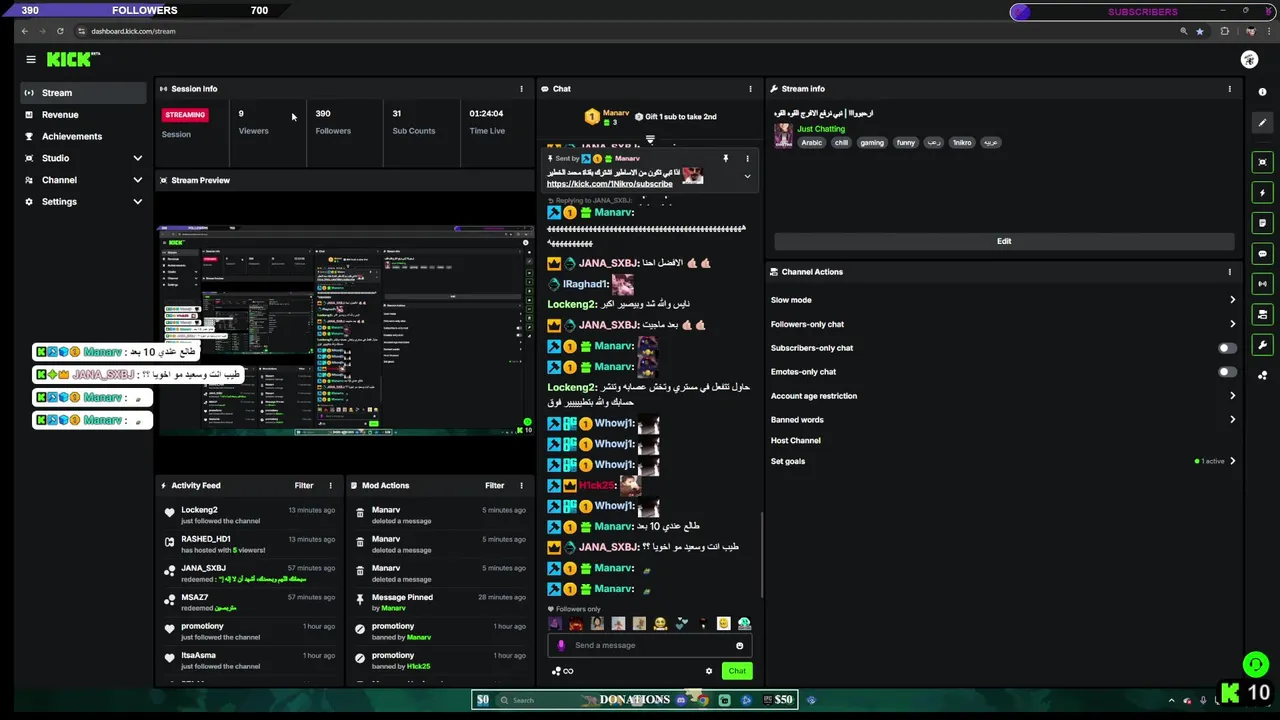This screenshot has width=1280, height=720.
Task: Click the Just Chatting category link
Action: coord(821,129)
